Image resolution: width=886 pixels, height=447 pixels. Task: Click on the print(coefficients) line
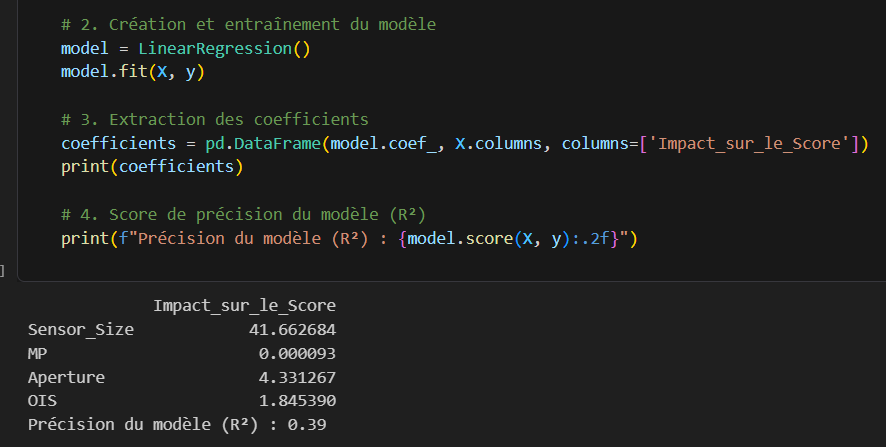pyautogui.click(x=151, y=167)
